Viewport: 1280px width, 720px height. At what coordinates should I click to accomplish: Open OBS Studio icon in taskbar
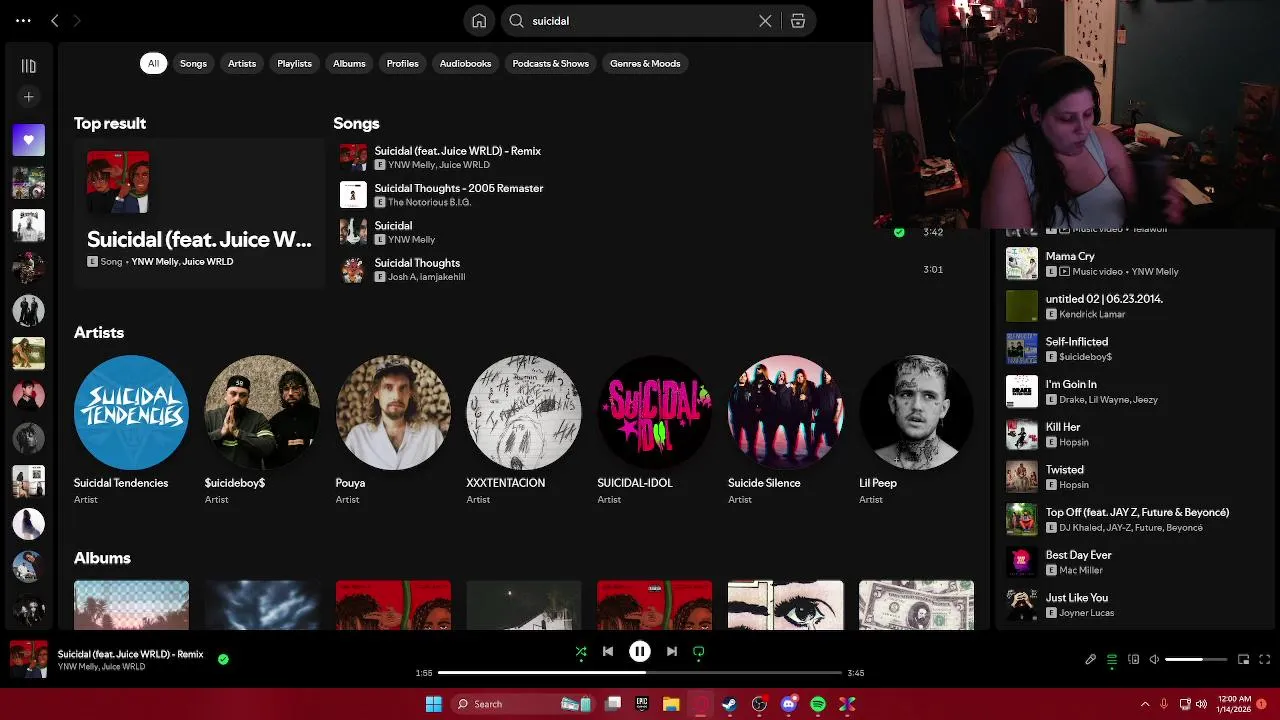759,704
